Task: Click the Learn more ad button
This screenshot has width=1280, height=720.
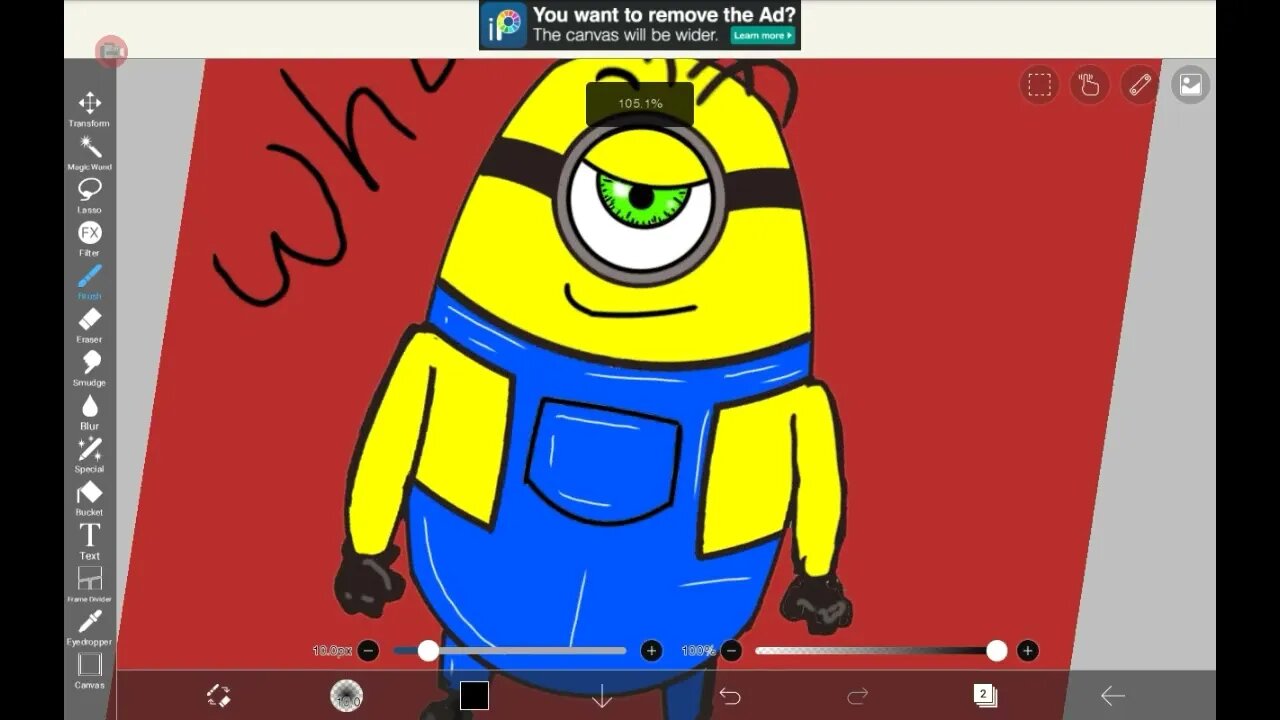Action: tap(762, 35)
